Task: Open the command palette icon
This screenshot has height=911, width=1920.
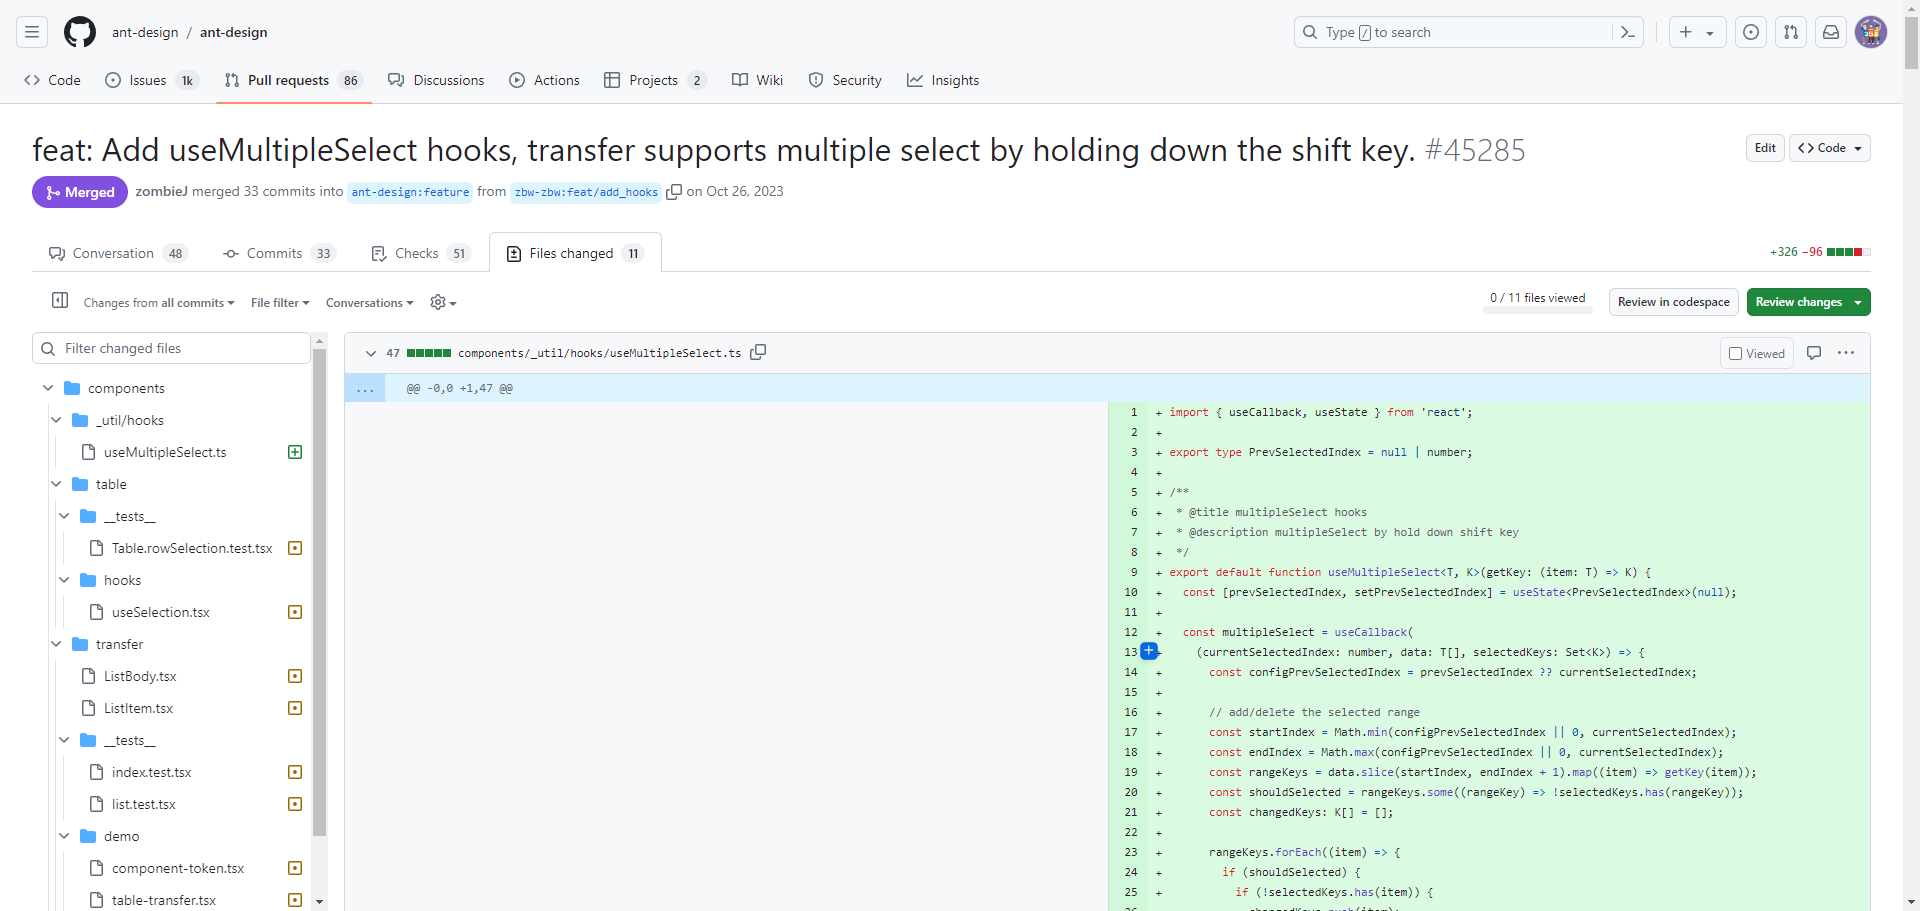Action: pos(1628,32)
